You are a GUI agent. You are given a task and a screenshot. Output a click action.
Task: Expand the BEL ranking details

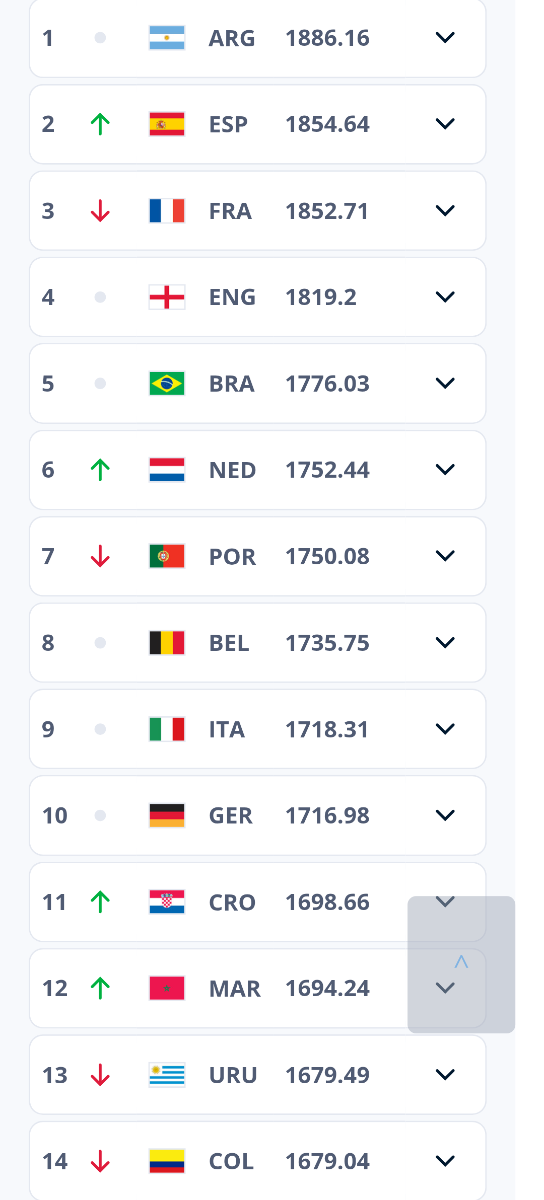446,642
